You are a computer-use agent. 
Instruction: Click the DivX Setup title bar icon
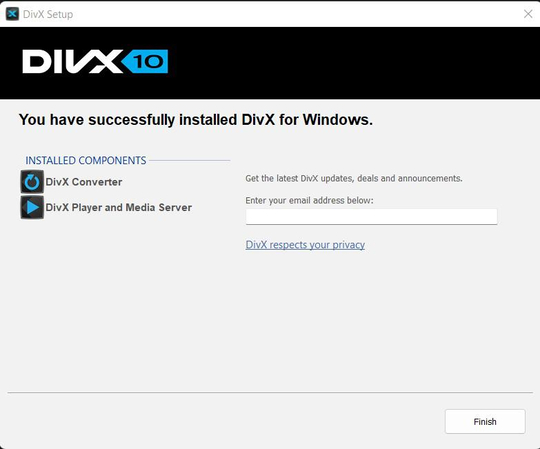click(x=12, y=14)
